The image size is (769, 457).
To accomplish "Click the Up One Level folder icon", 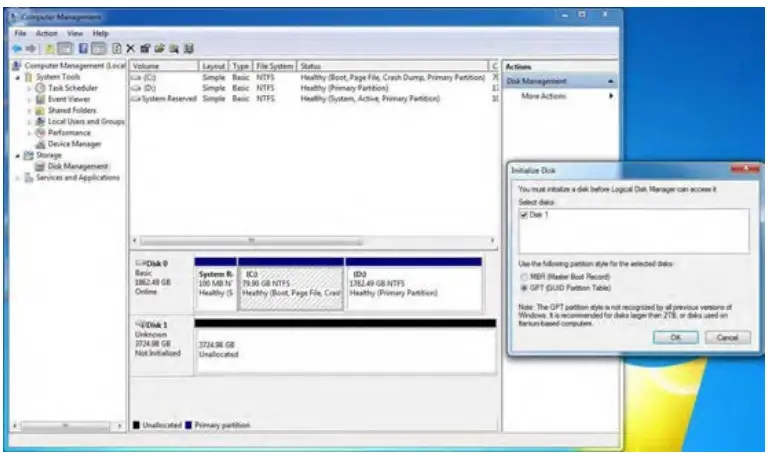I will click(x=50, y=49).
